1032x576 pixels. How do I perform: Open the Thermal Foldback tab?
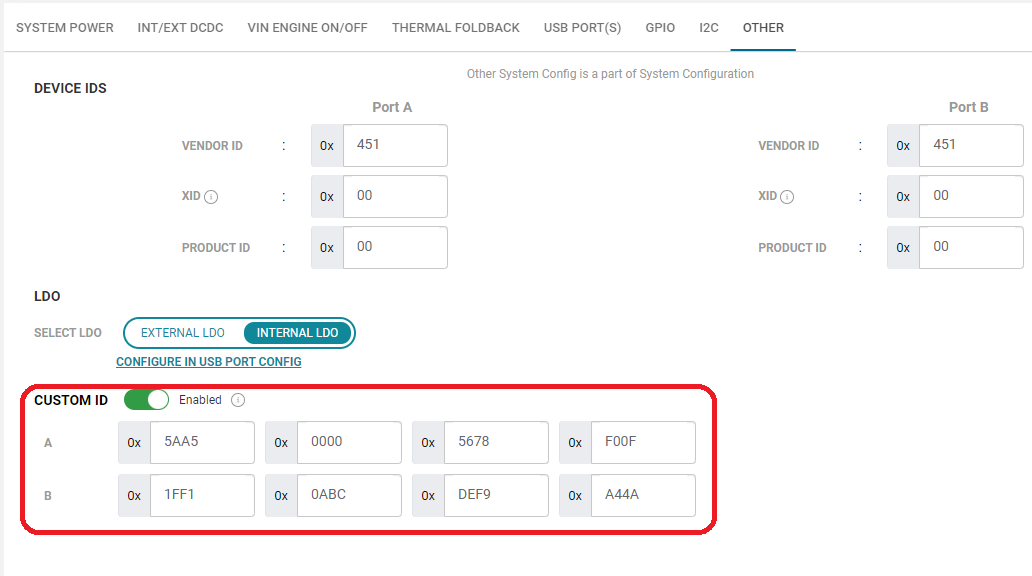455,28
